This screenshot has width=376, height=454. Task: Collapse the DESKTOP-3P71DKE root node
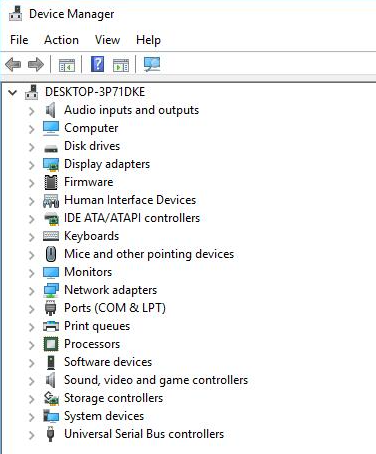pos(13,92)
